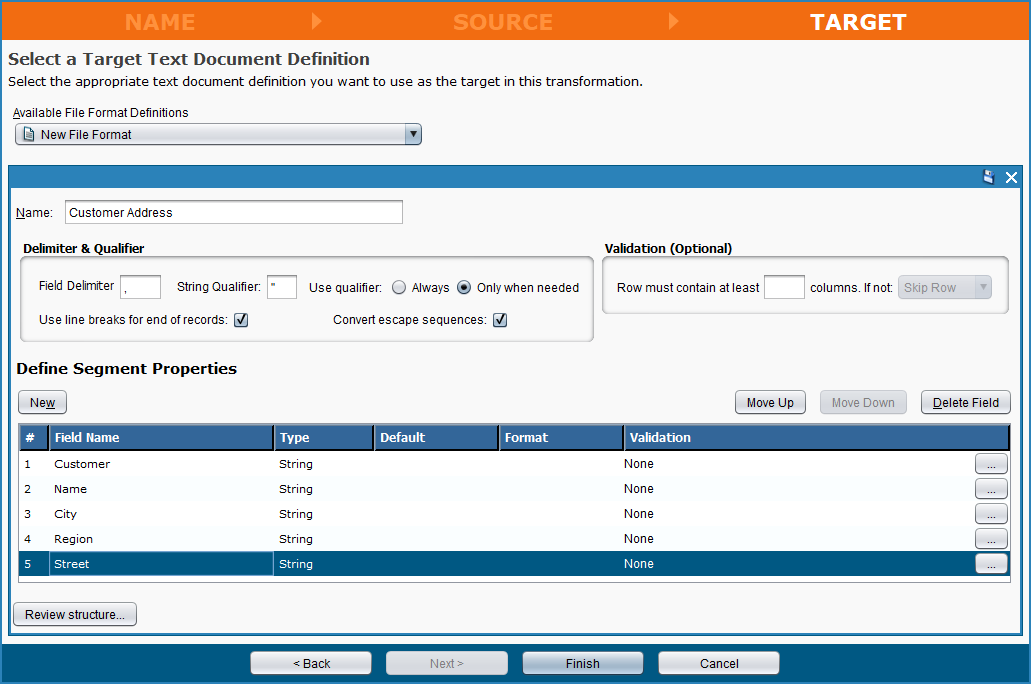The height and width of the screenshot is (684, 1031).
Task: Click the Type cell of the Street row
Action: coord(323,564)
